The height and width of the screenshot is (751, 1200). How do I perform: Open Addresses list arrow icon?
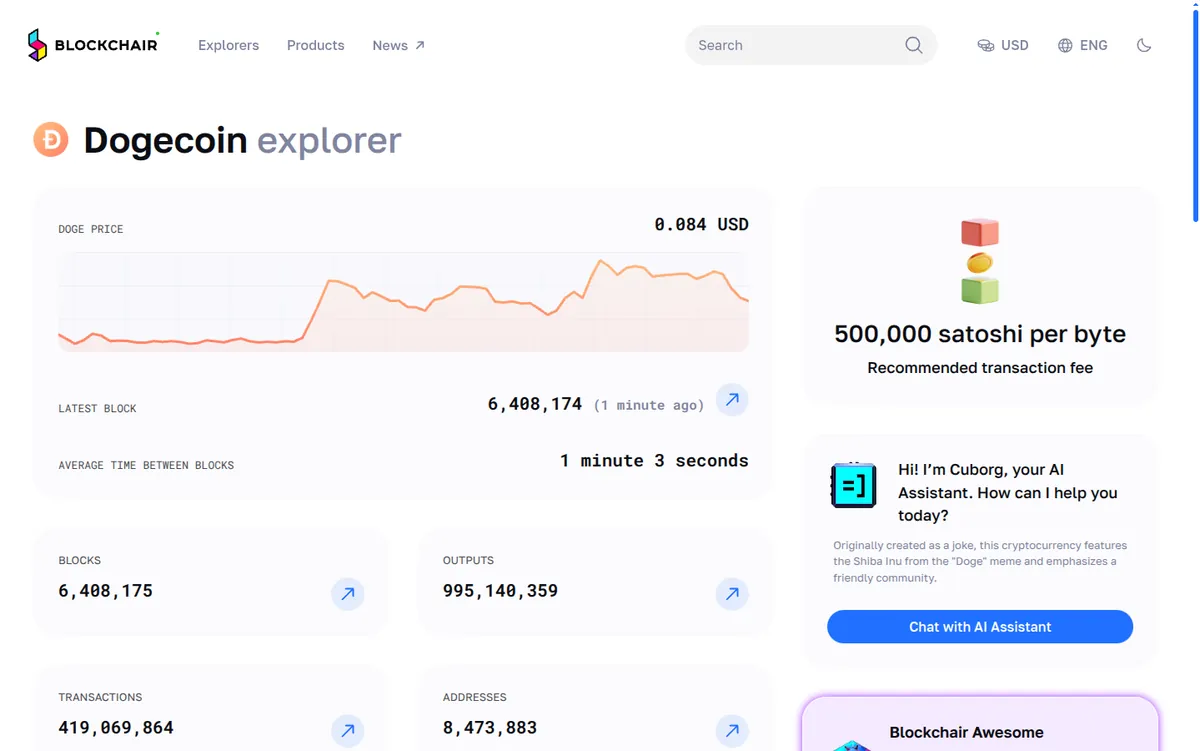(732, 730)
